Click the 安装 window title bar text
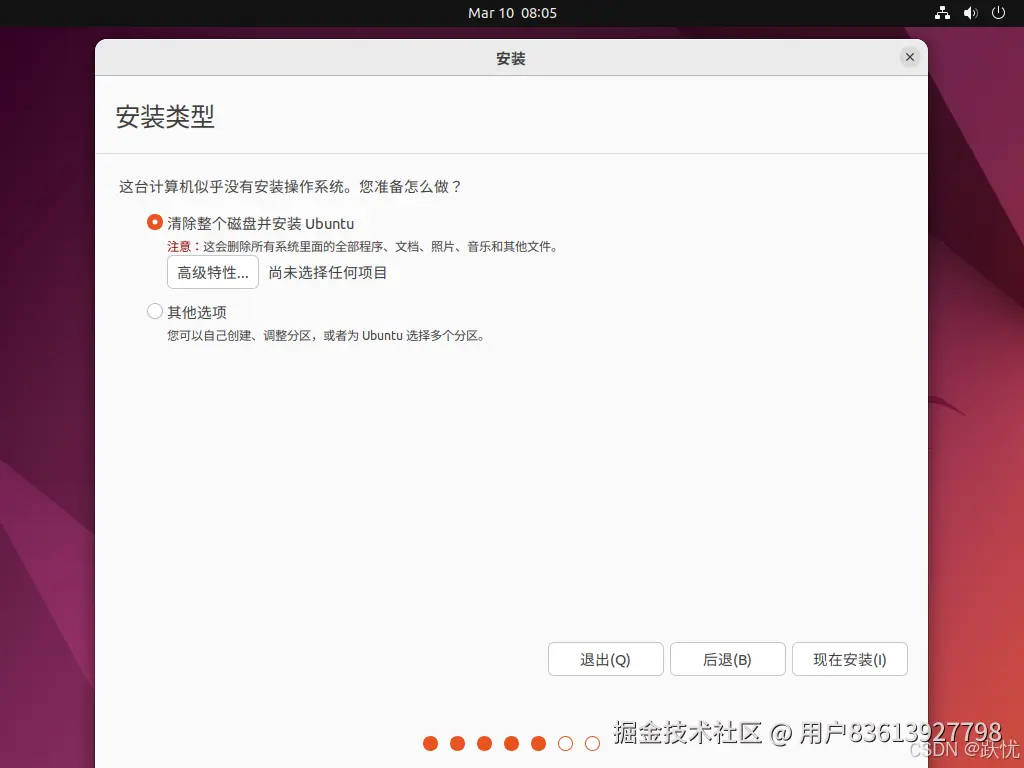Image resolution: width=1024 pixels, height=768 pixels. [x=511, y=59]
